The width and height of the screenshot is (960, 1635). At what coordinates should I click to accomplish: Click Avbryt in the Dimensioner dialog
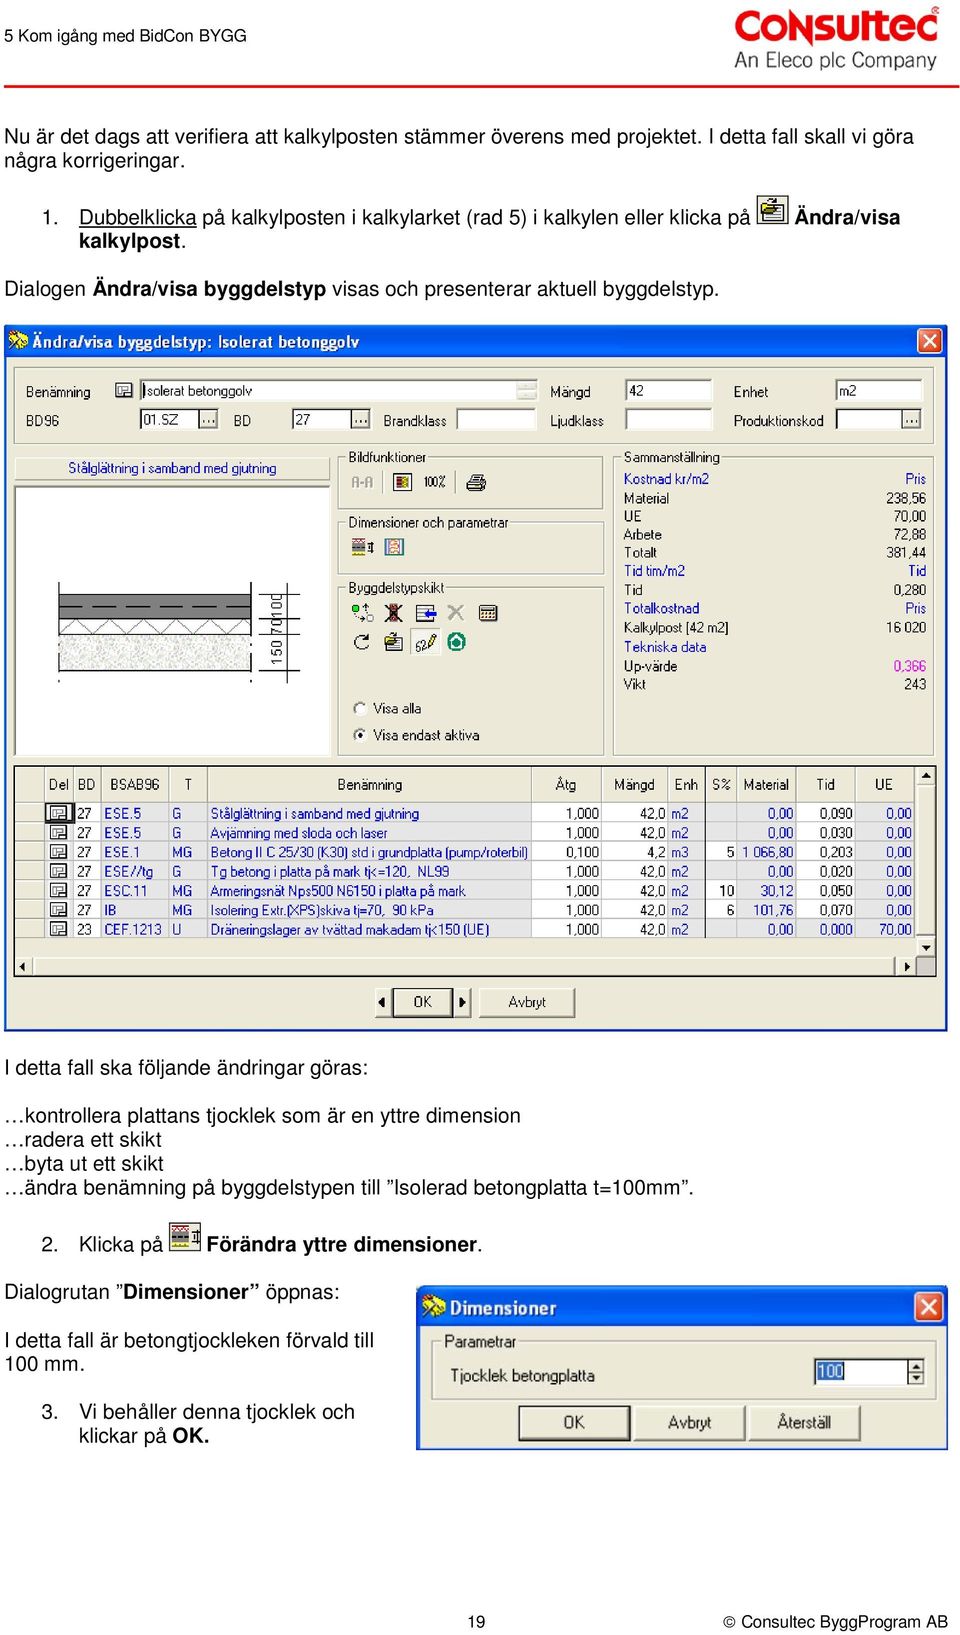coord(690,1422)
